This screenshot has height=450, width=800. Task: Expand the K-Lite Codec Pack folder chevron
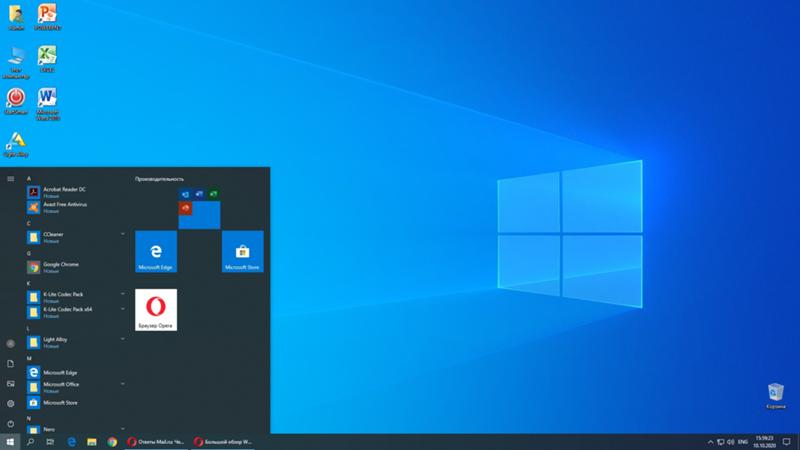click(122, 294)
